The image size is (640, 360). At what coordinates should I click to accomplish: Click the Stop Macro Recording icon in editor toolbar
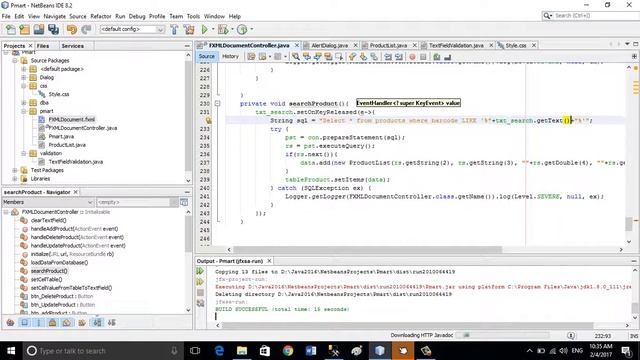pos(423,57)
